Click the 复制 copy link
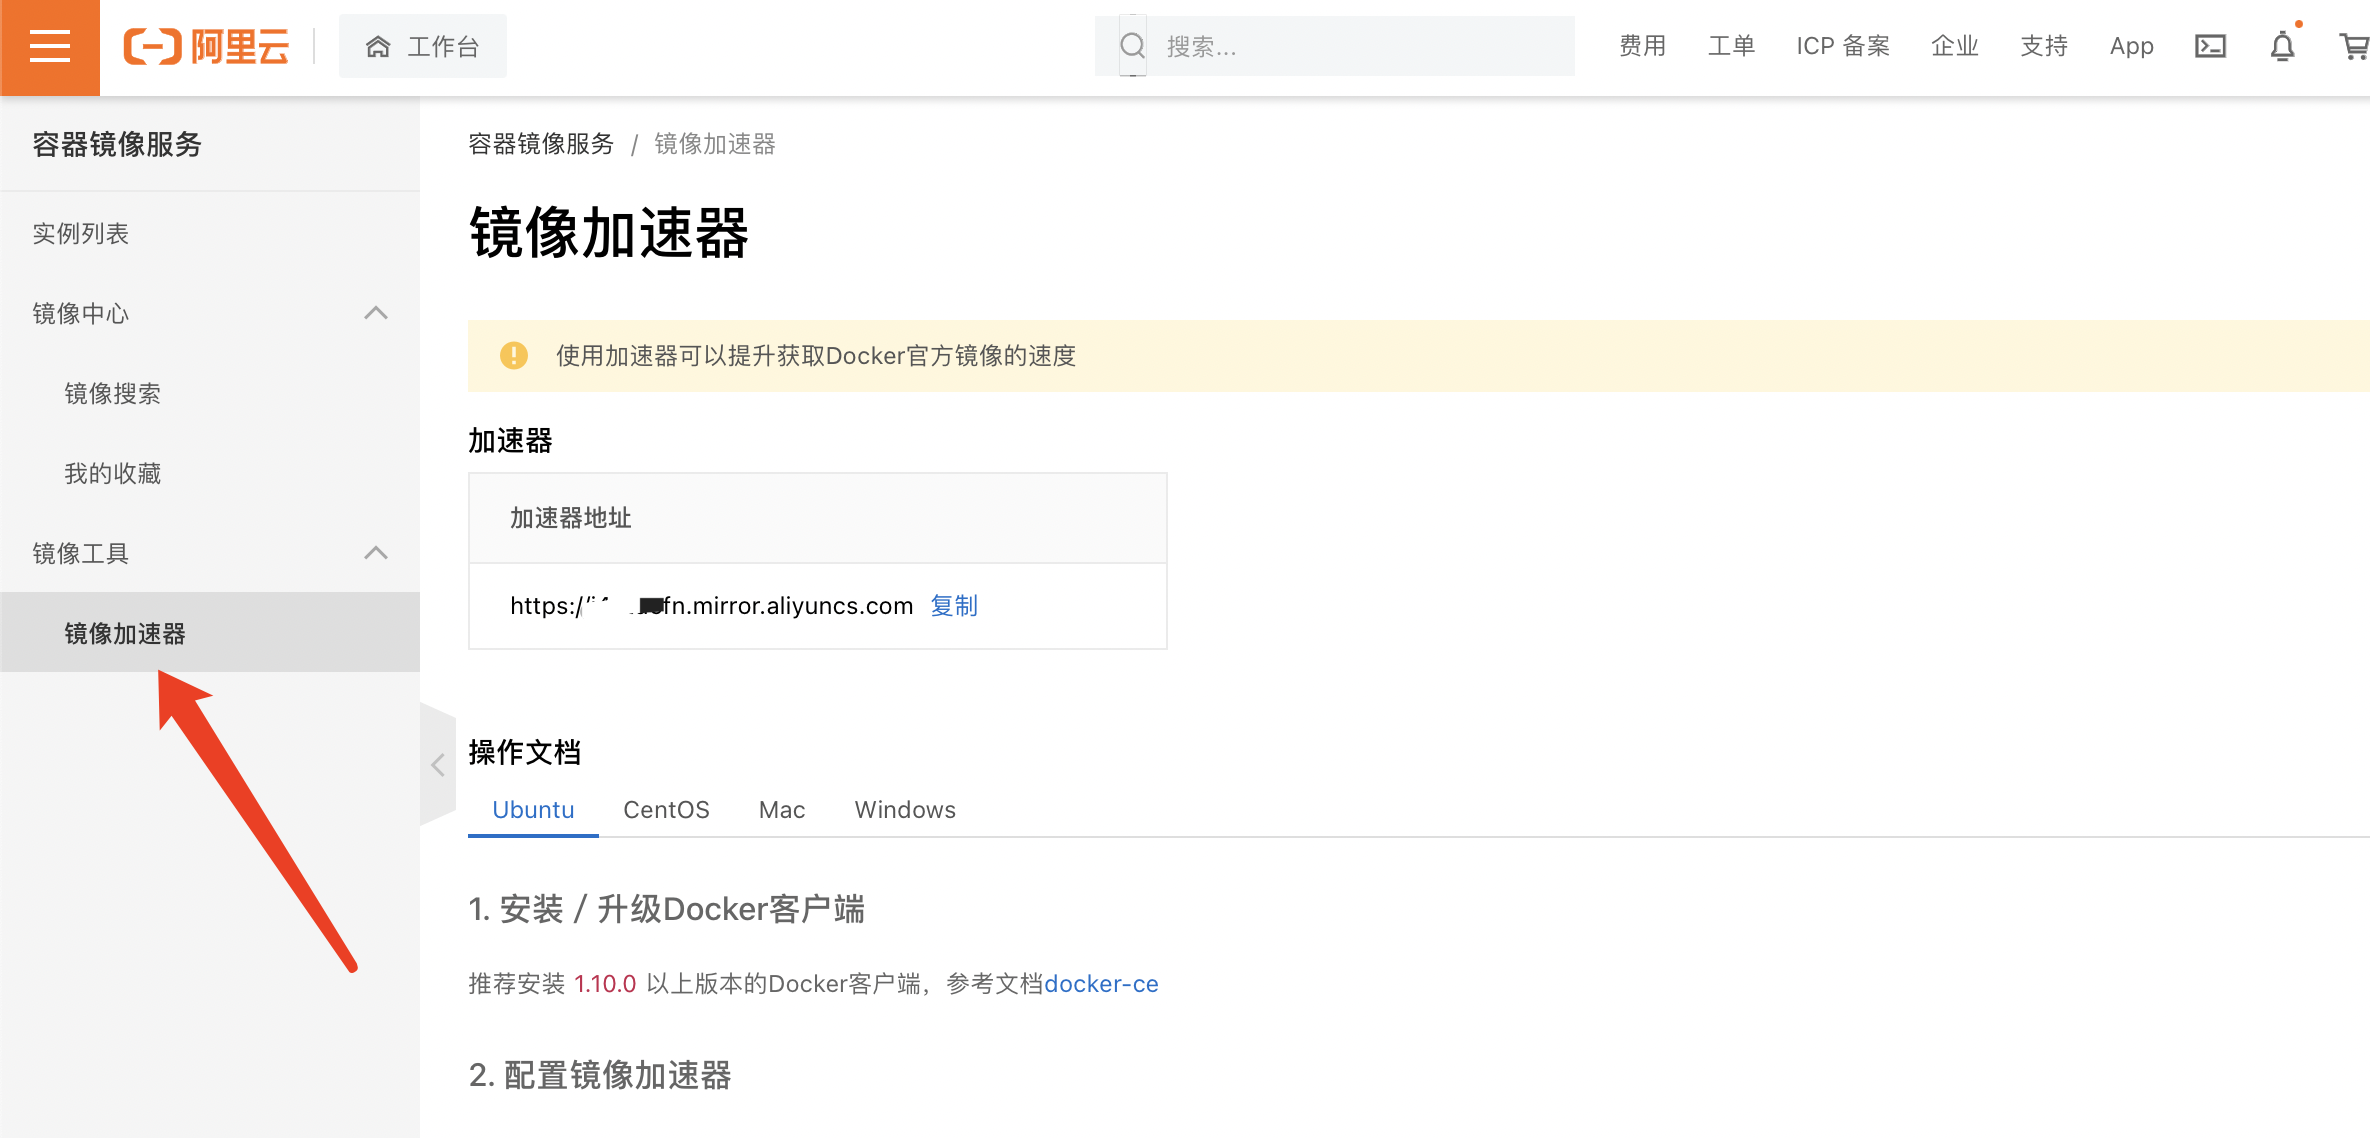This screenshot has height=1138, width=2370. click(954, 605)
